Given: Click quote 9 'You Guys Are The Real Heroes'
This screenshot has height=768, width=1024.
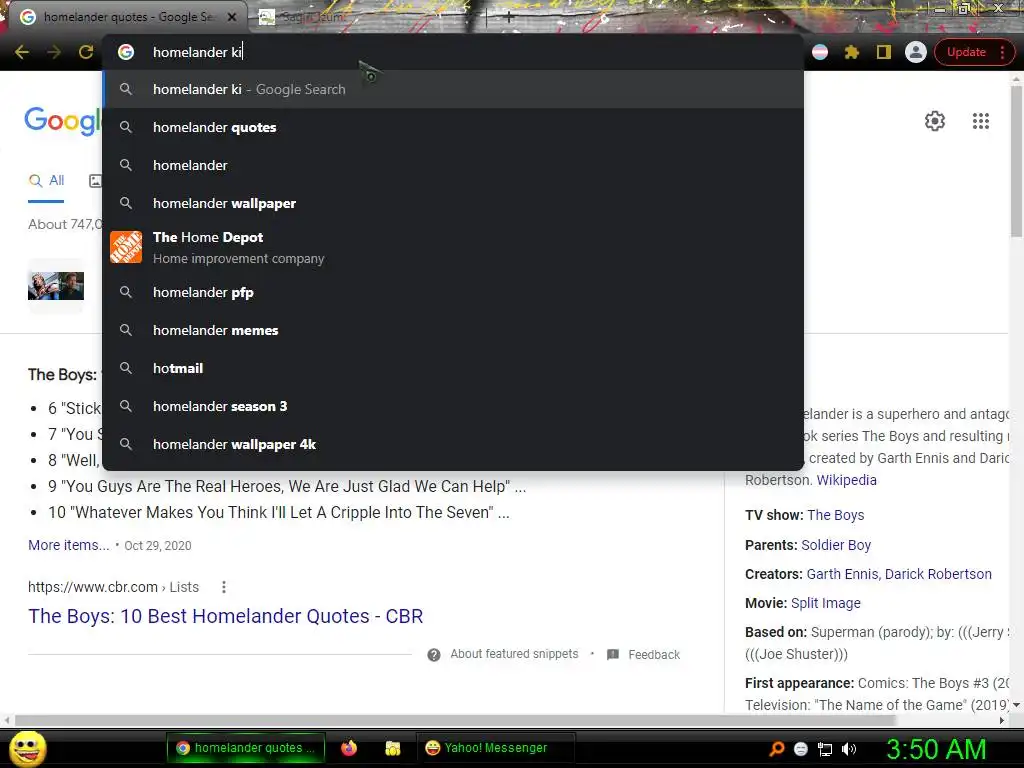Looking at the screenshot, I should (x=287, y=487).
